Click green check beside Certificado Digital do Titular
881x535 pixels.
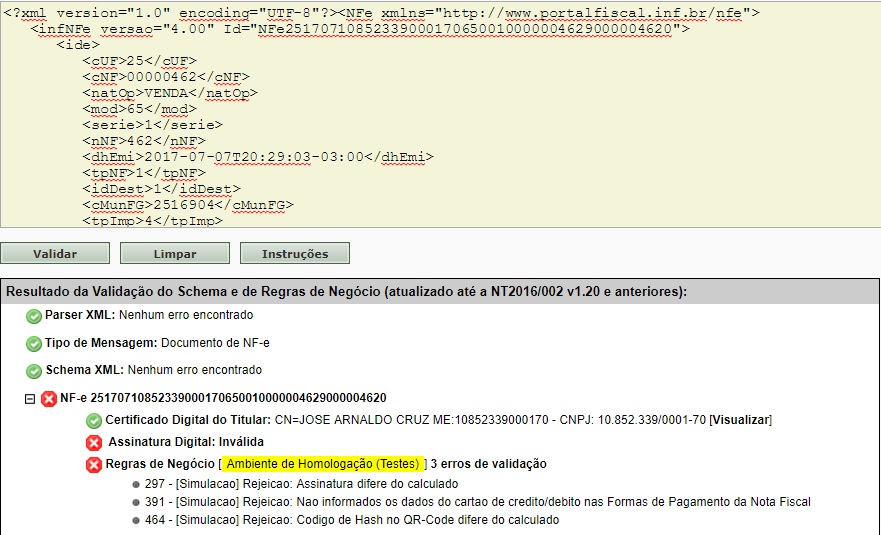[94, 420]
